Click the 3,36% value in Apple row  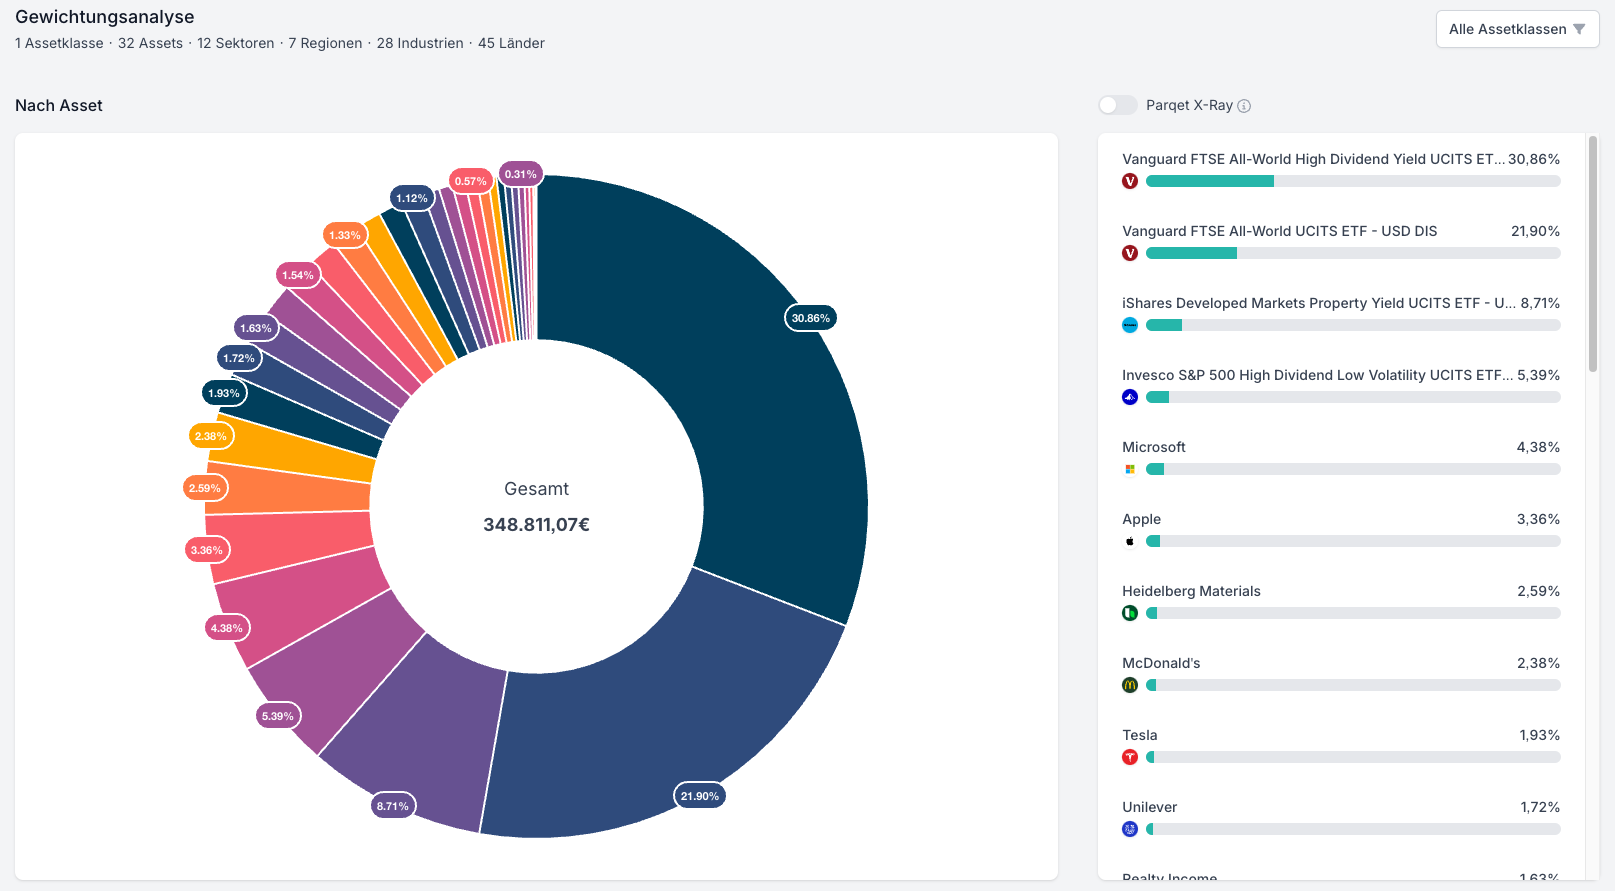pyautogui.click(x=1538, y=519)
